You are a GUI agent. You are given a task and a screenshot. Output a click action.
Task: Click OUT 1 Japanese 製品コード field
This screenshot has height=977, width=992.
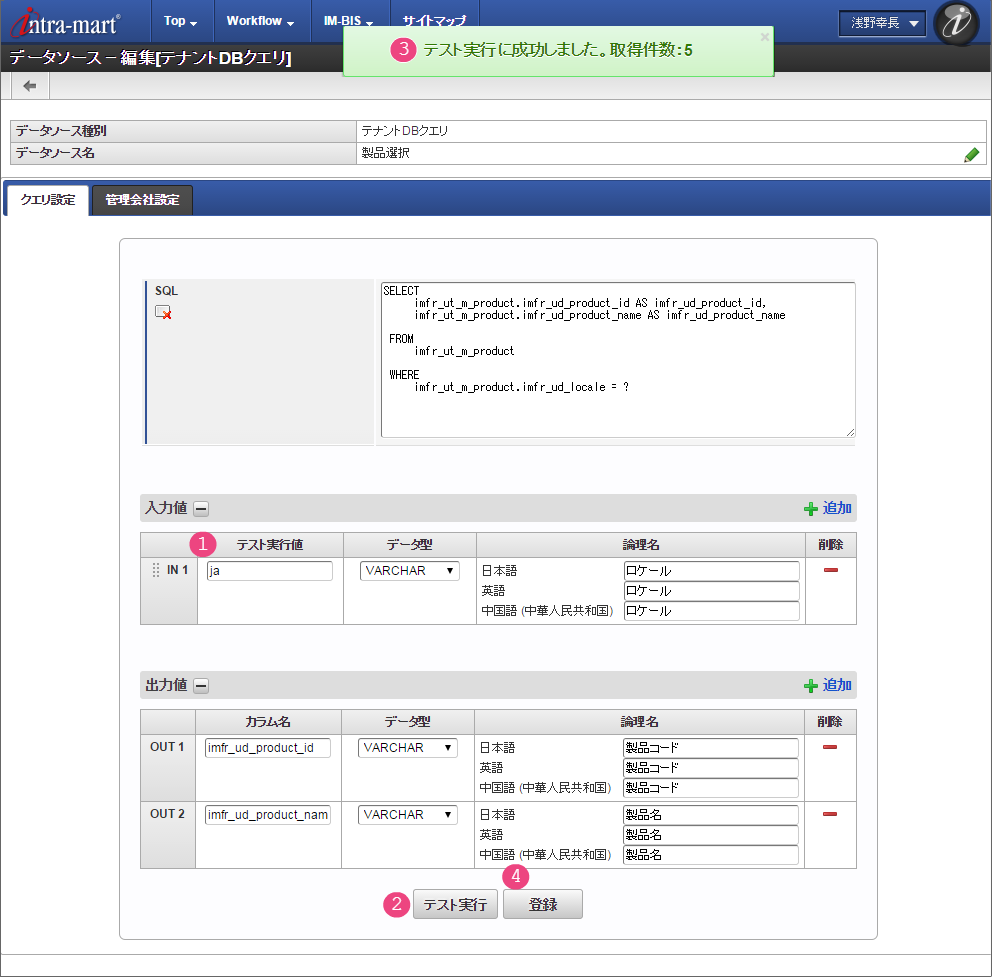710,748
